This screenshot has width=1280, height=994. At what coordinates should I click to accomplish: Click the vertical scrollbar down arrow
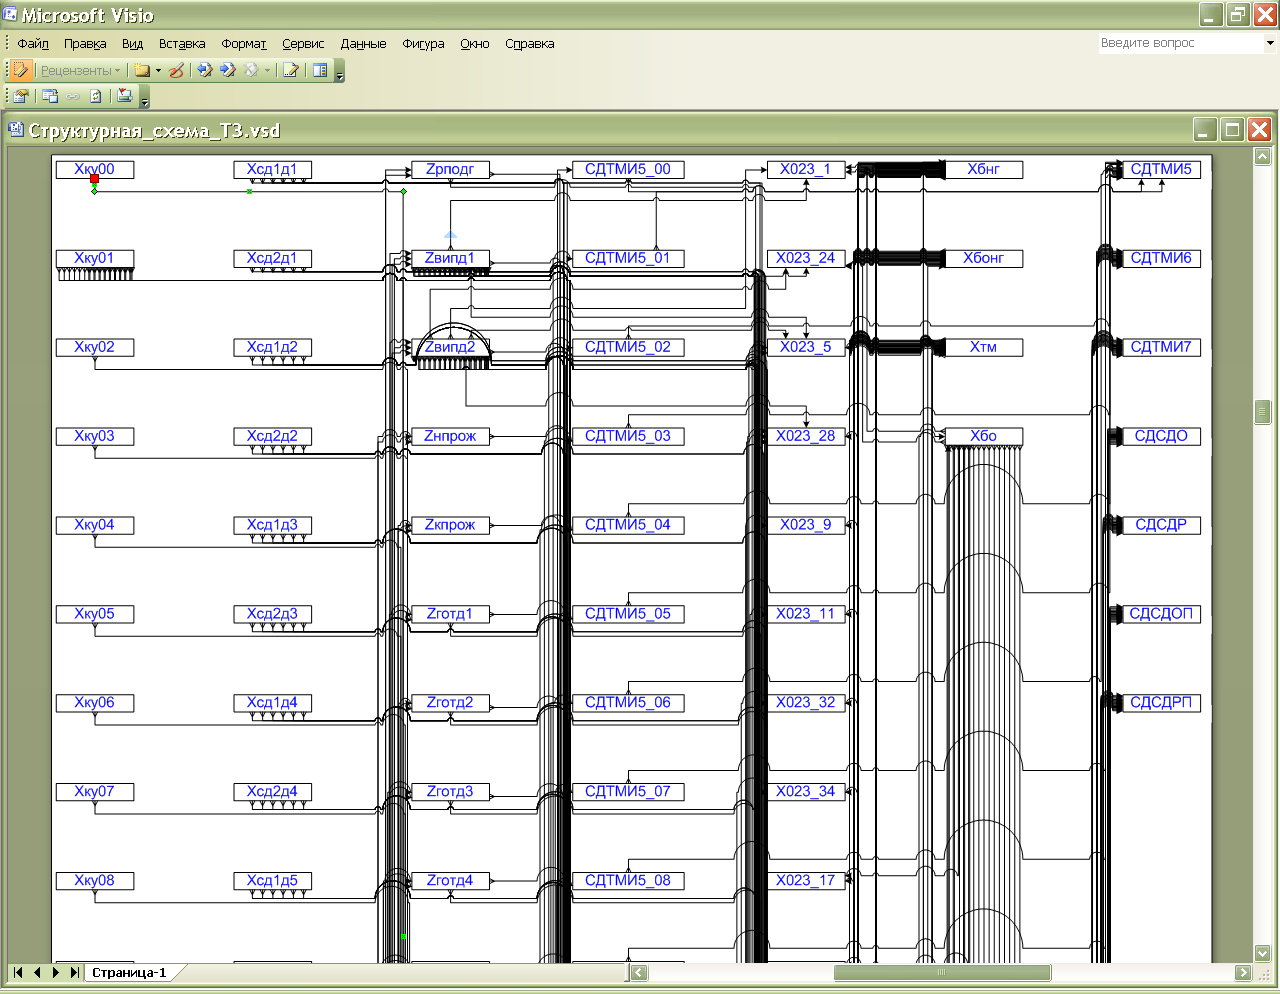[x=1262, y=953]
